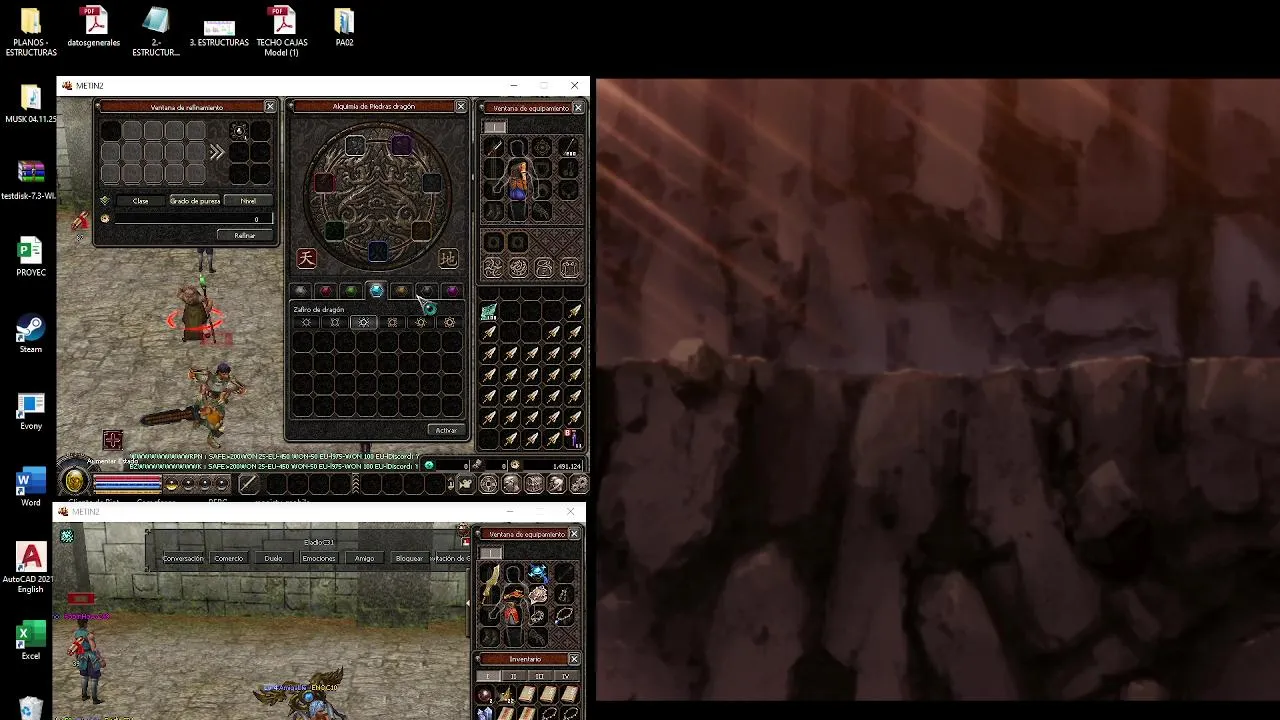Click the Conversación button
Viewport: 1280px width, 720px height.
pyautogui.click(x=183, y=558)
